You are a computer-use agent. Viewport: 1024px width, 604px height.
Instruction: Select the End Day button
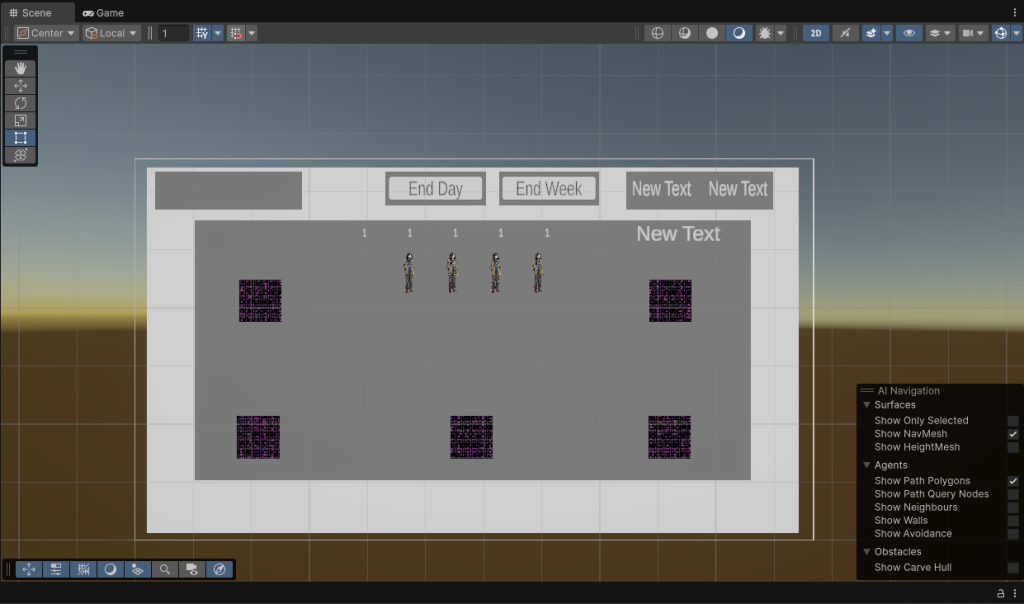point(436,189)
